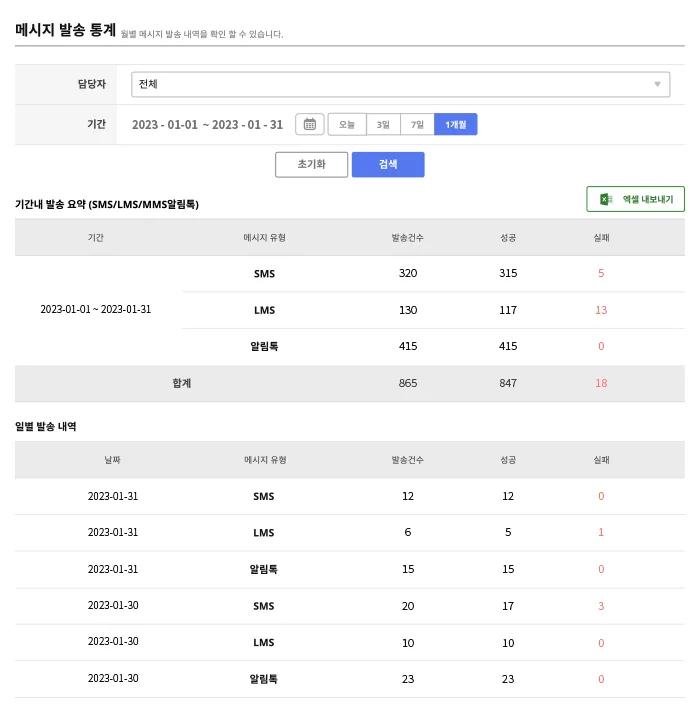
Task: Click the date range 2023-01-01 ~ 2023-01-31 field
Action: tap(208, 125)
